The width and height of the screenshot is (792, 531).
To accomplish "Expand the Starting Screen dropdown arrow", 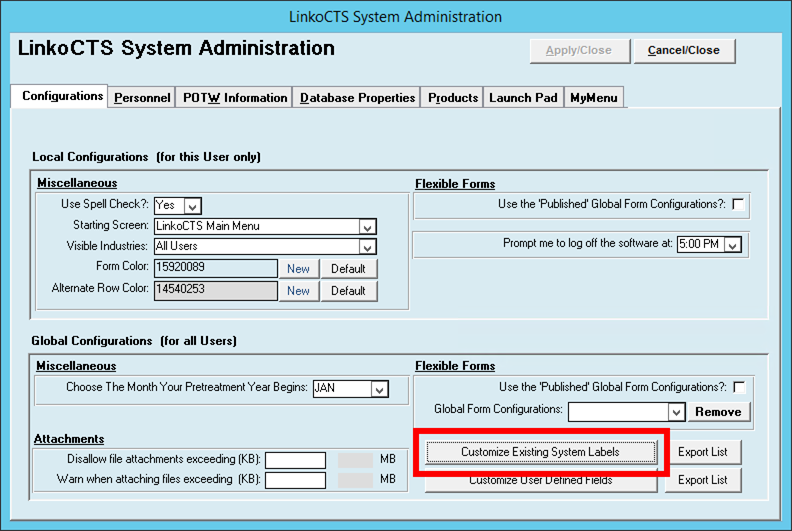I will (368, 226).
